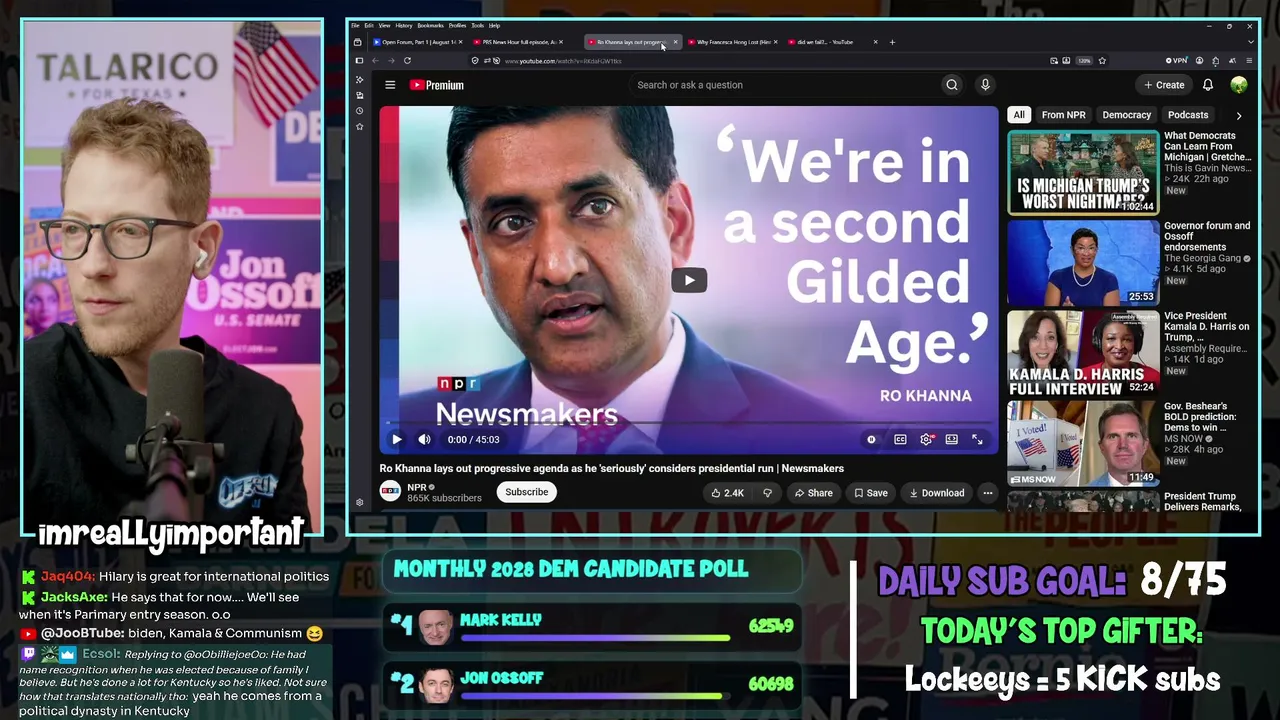1280x720 pixels.
Task: Open the video player settings gear
Action: click(x=926, y=439)
